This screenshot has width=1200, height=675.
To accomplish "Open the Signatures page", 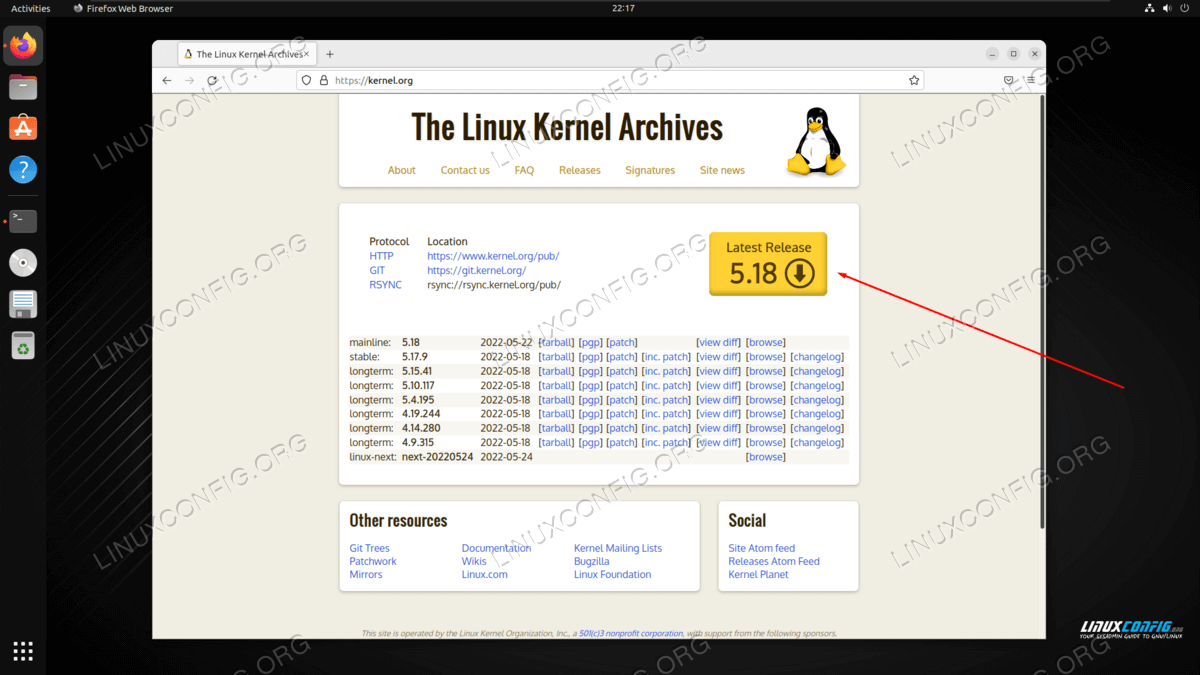I will click(x=650, y=170).
